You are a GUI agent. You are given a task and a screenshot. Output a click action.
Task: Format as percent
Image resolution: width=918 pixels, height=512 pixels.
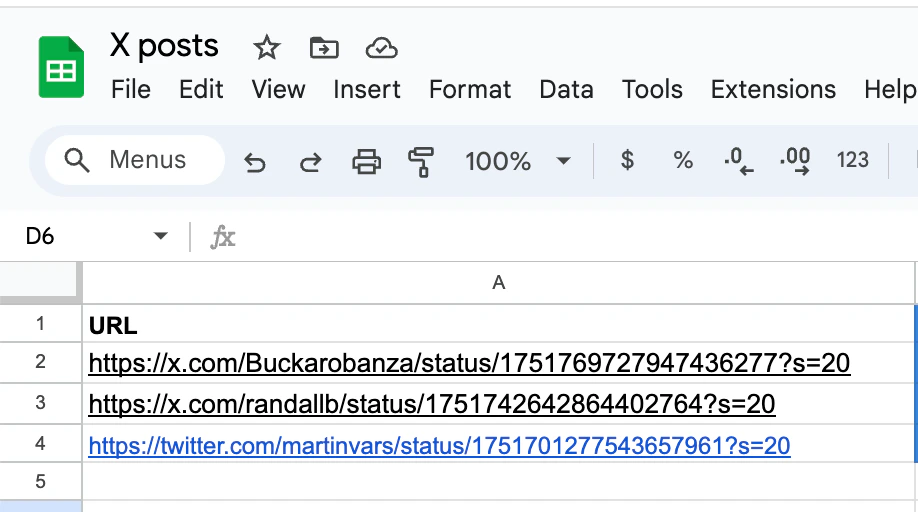click(683, 160)
